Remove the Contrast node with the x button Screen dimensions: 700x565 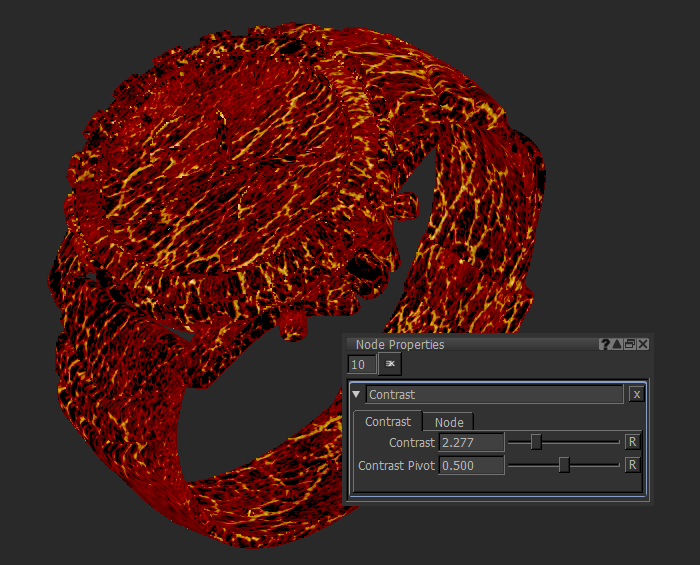636,394
